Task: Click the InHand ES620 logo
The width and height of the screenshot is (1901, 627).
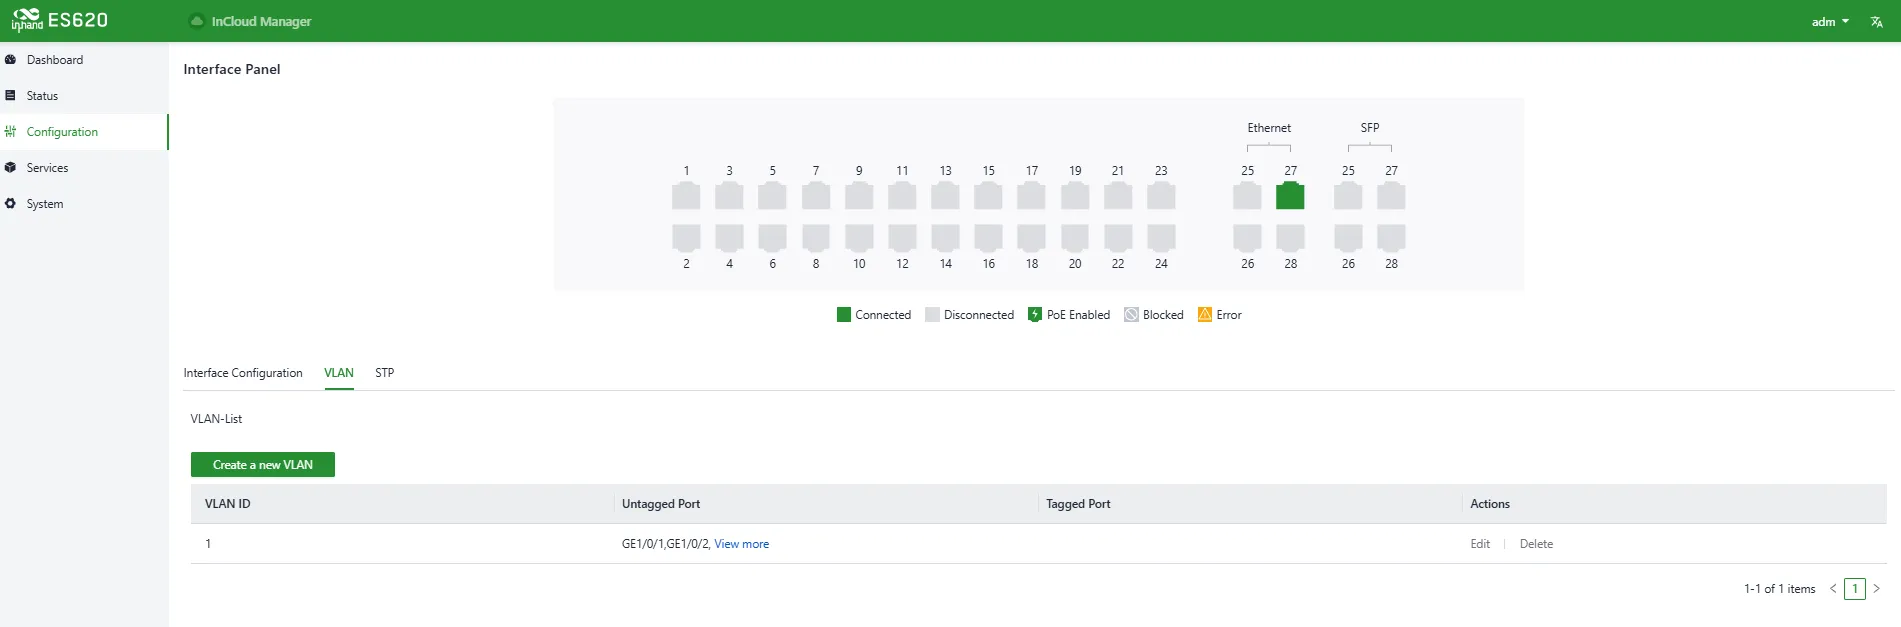Action: (x=59, y=20)
